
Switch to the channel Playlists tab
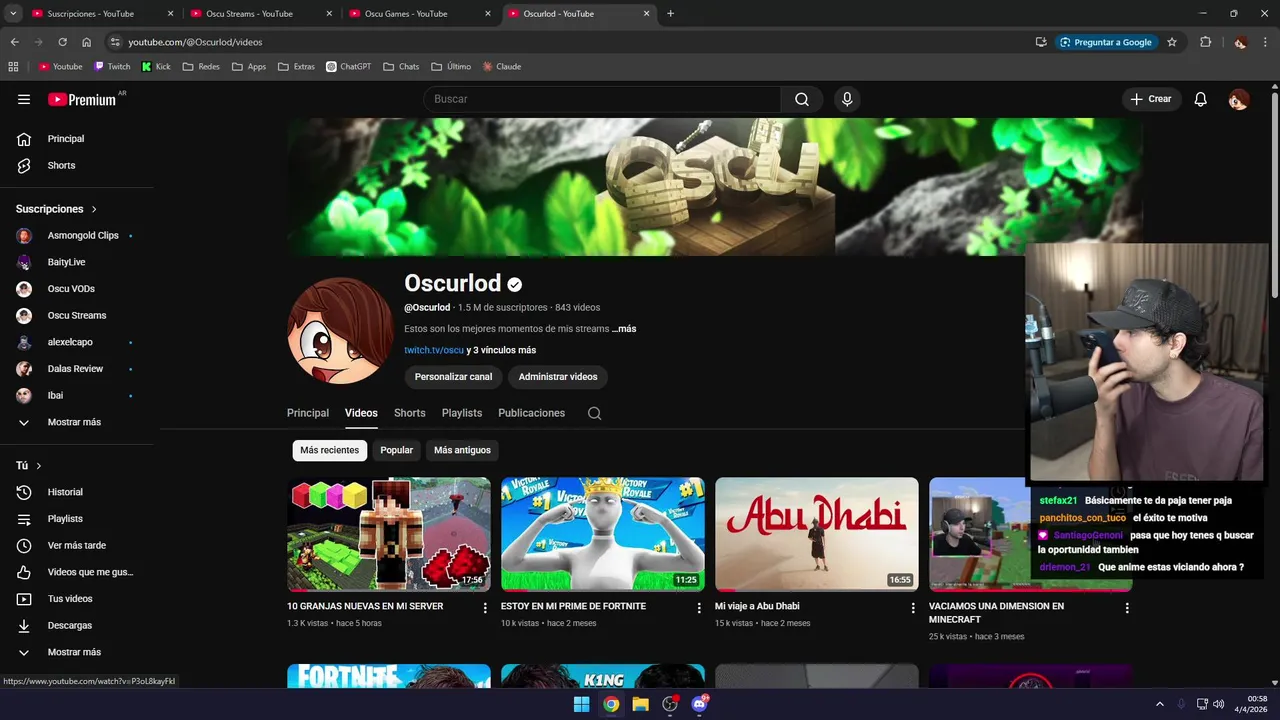[x=462, y=413]
